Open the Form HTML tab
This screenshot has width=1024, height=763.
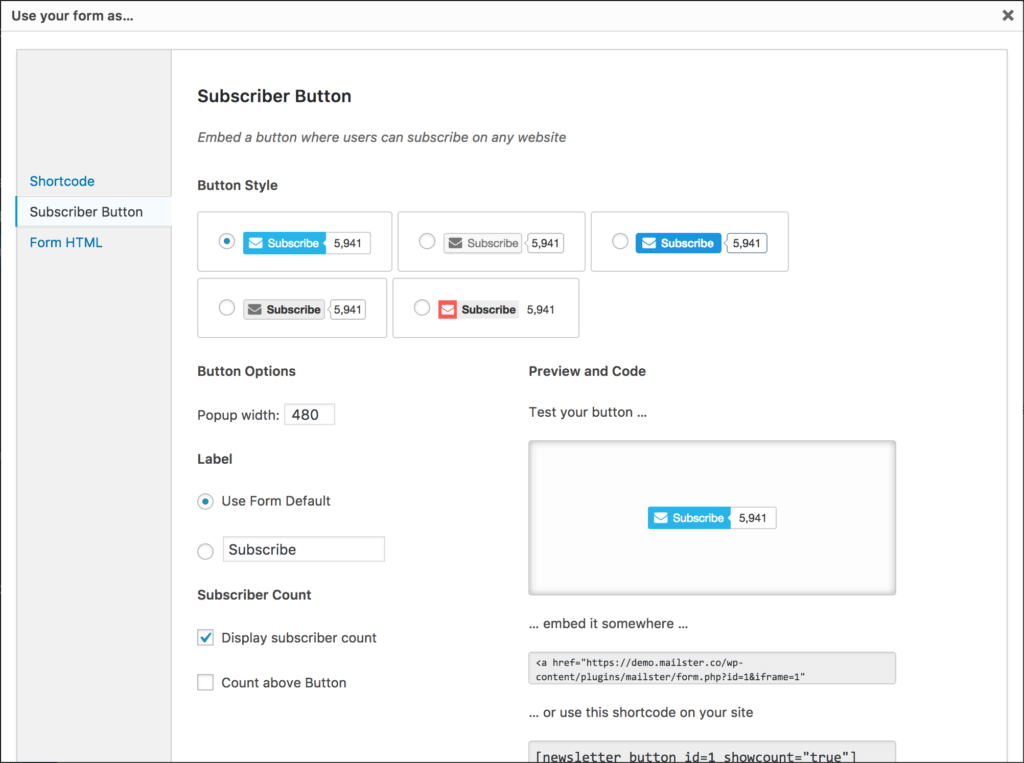65,242
